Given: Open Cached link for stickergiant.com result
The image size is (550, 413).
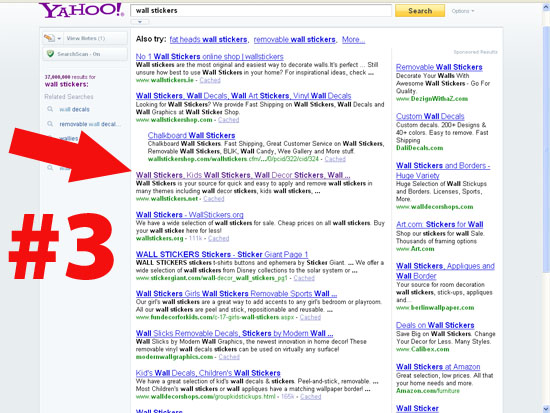Looking at the screenshot, I should click(x=304, y=278).
